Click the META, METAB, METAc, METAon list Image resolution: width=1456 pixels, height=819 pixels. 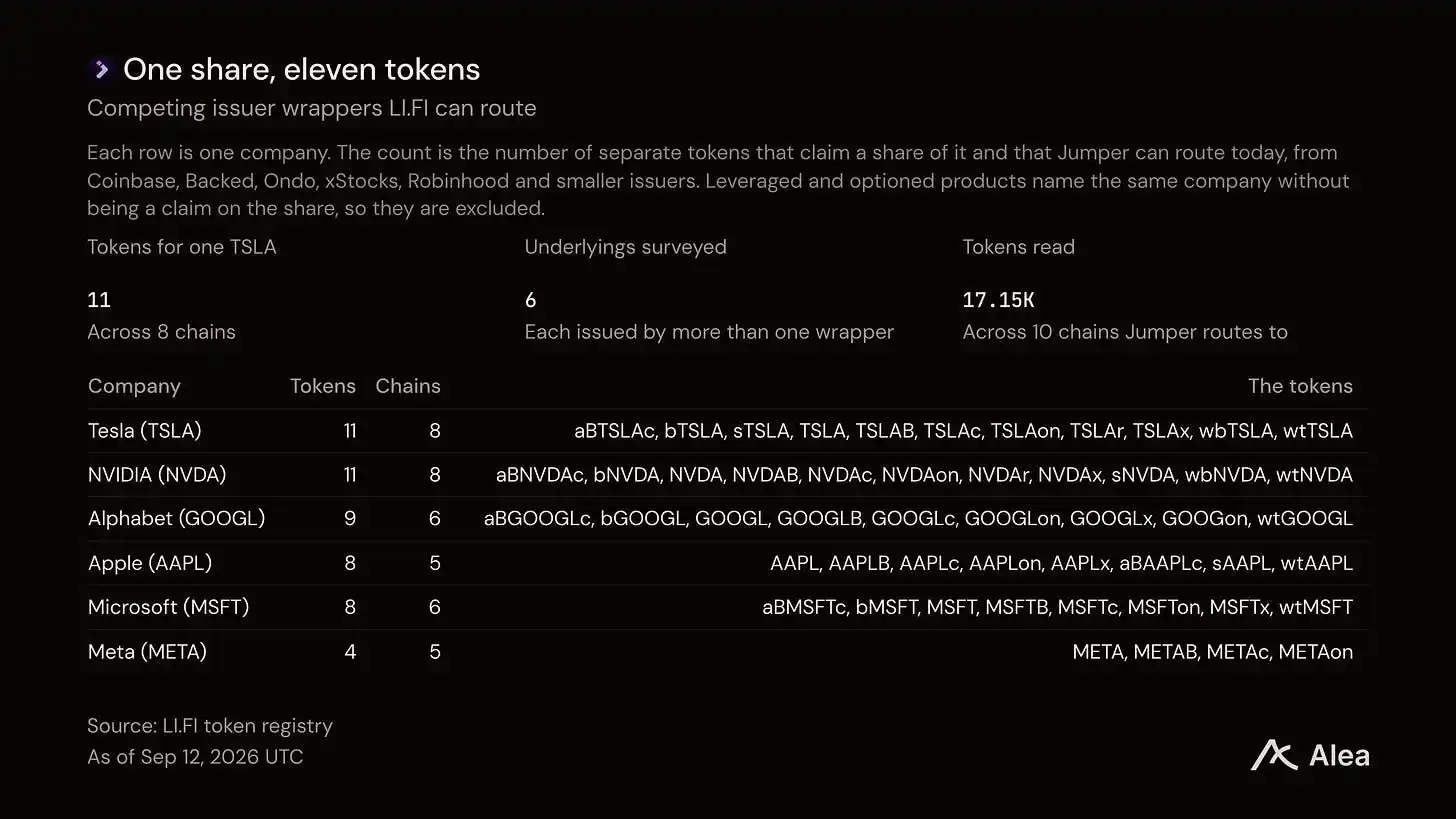1213,652
